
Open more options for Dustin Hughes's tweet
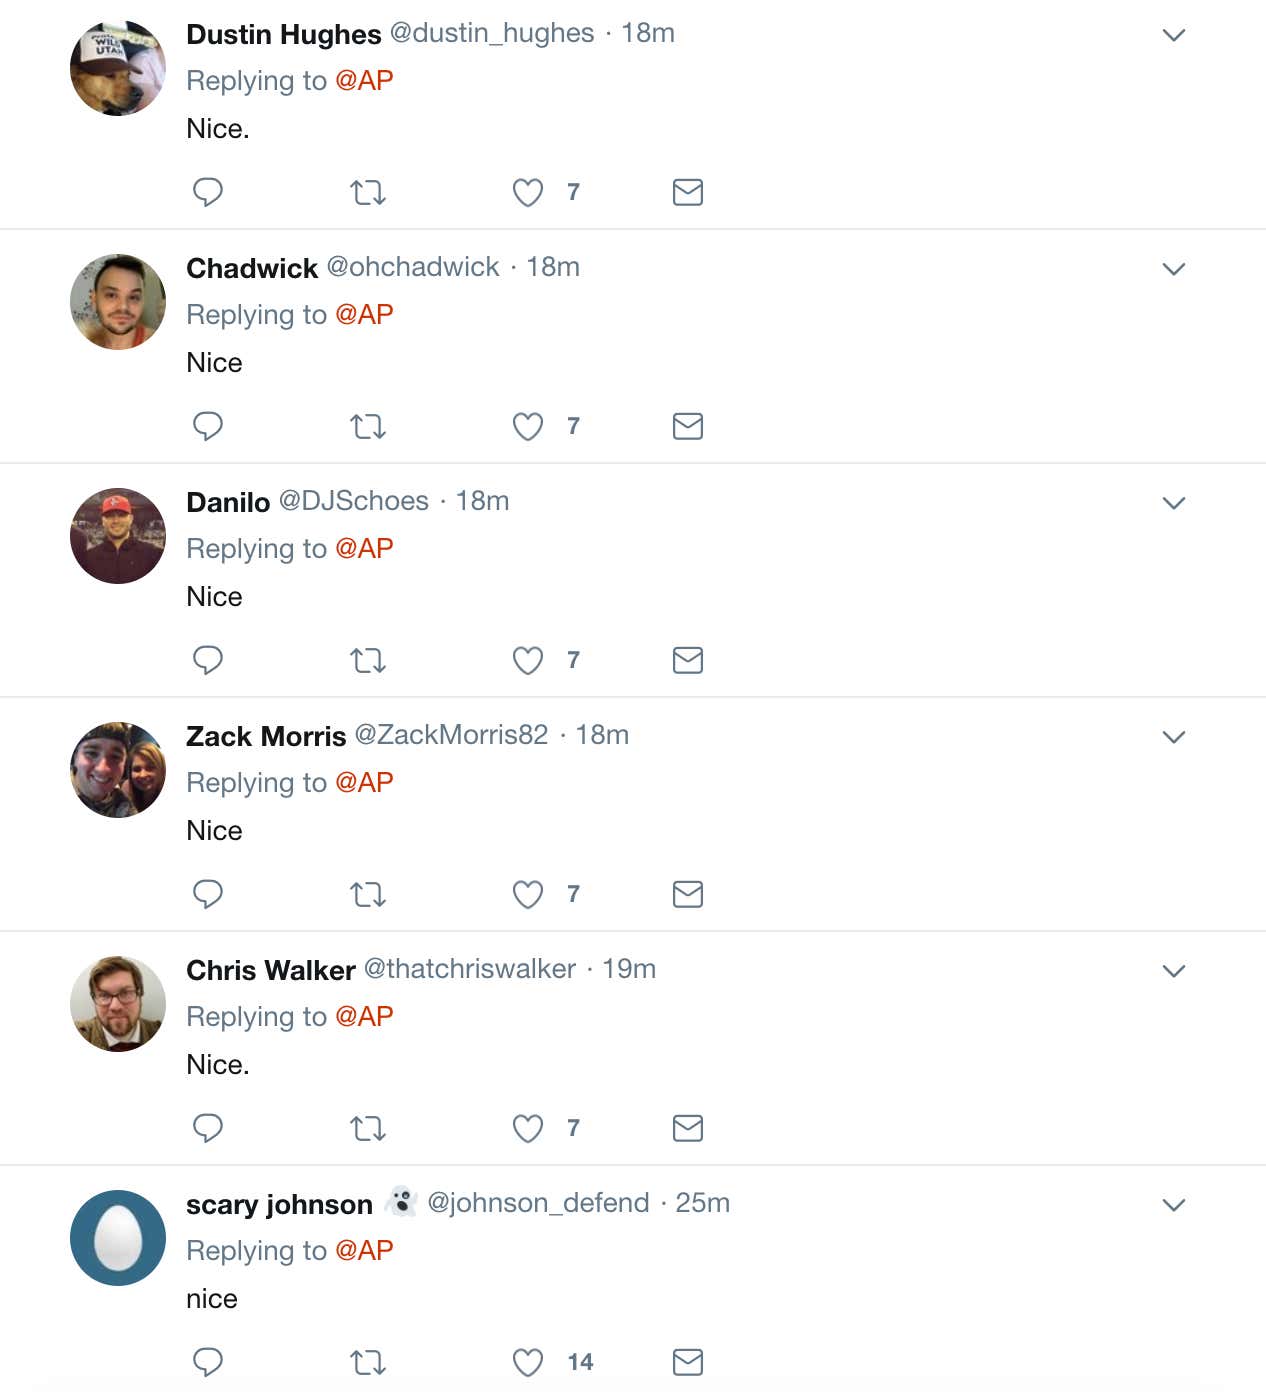[x=1174, y=35]
